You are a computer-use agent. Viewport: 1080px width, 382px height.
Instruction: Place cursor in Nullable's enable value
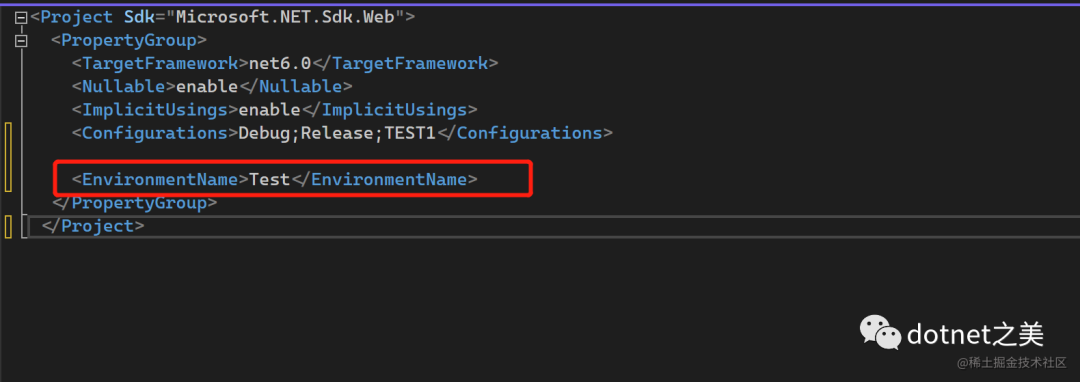[x=207, y=87]
